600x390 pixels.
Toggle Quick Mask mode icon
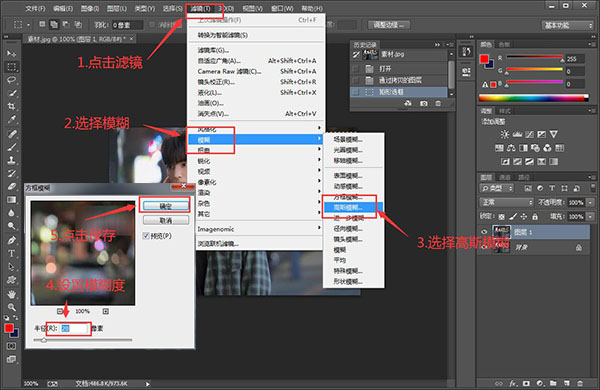[x=11, y=346]
